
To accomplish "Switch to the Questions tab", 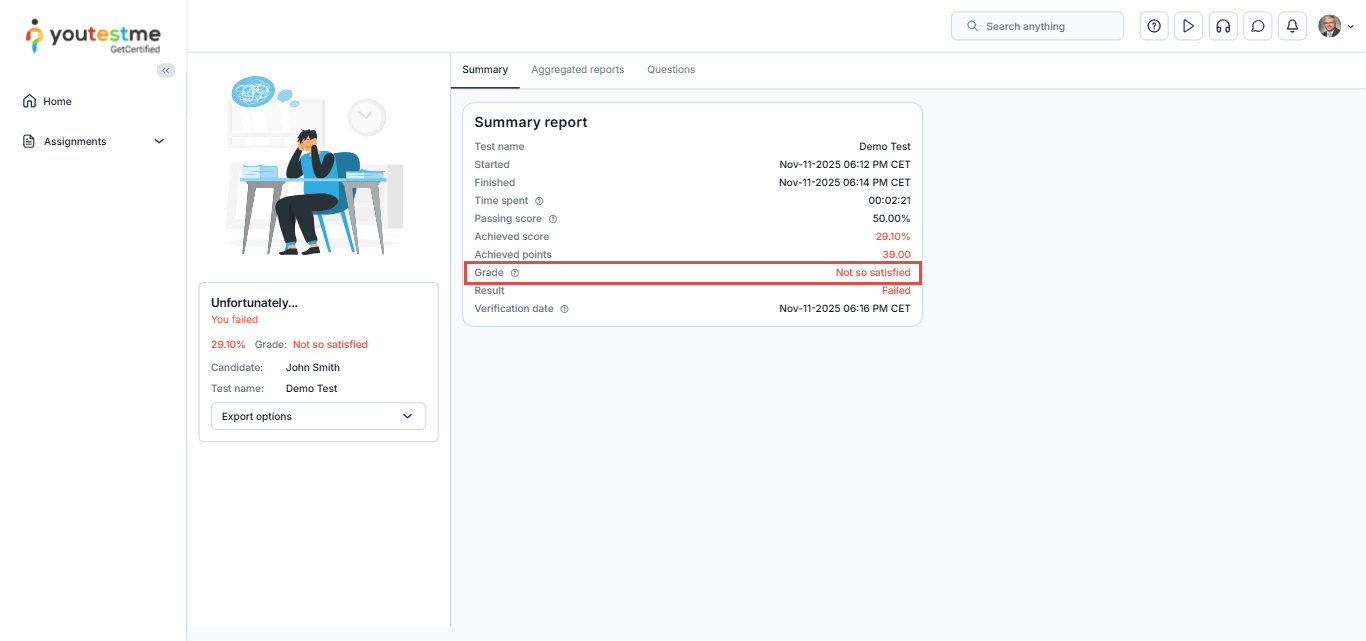I will (671, 70).
